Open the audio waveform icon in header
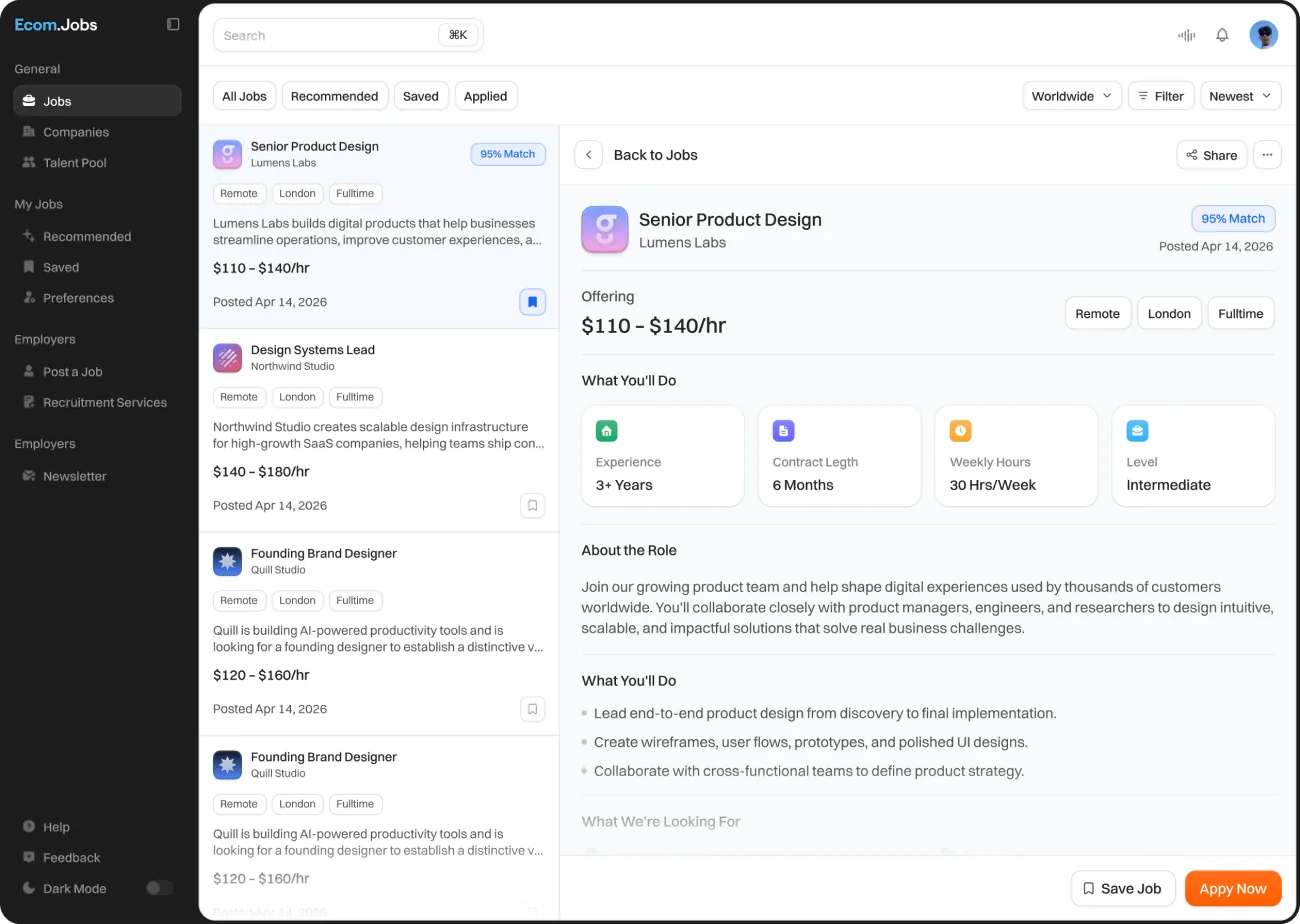Viewport: 1300px width, 924px height. pyautogui.click(x=1187, y=35)
